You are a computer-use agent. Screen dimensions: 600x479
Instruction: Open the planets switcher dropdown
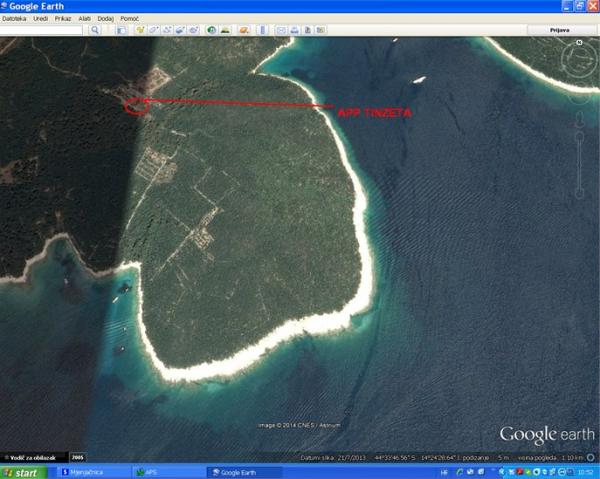241,30
